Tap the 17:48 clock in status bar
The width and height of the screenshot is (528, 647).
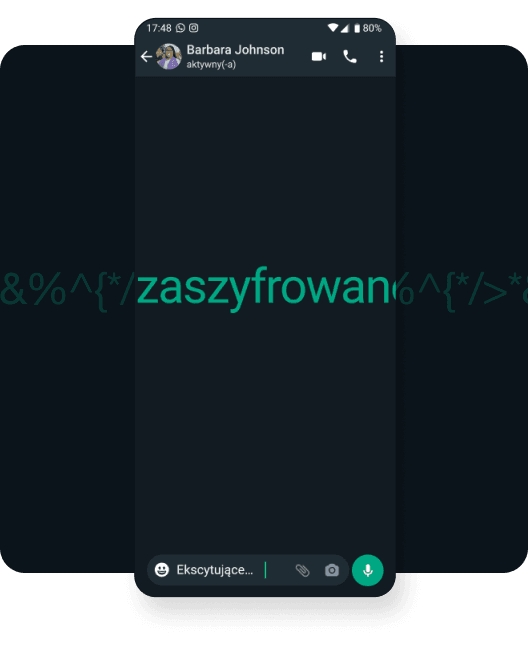click(159, 28)
